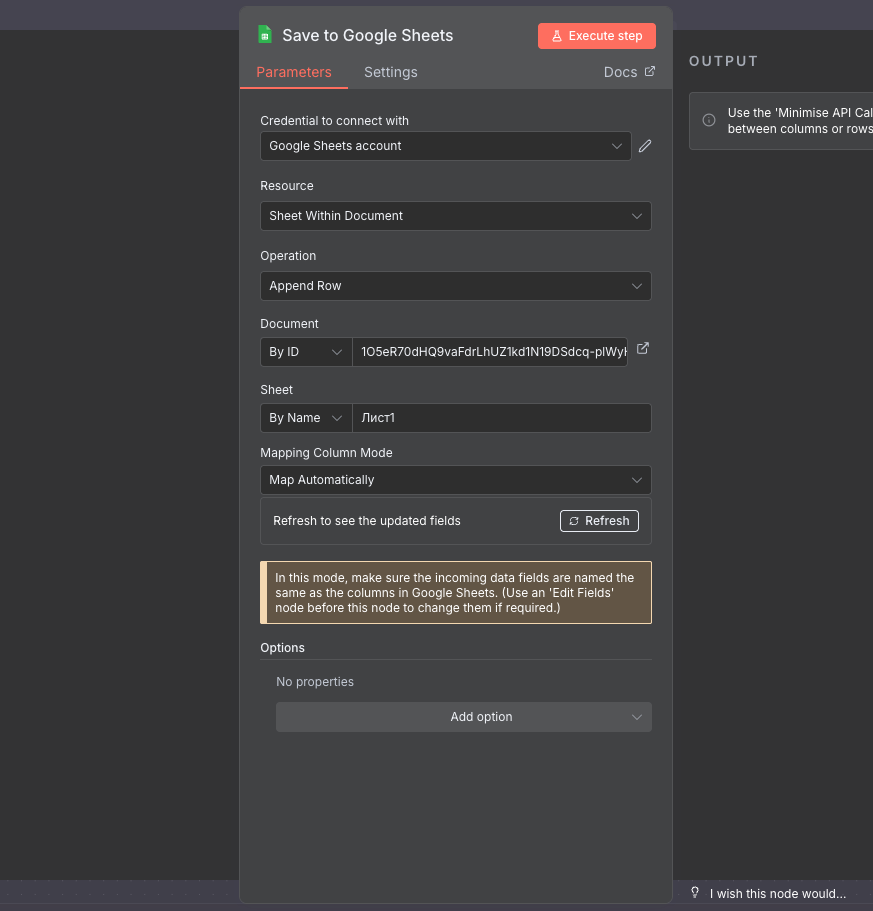Image resolution: width=873 pixels, height=911 pixels.
Task: Open the Append Row operation dropdown
Action: pyautogui.click(x=456, y=286)
